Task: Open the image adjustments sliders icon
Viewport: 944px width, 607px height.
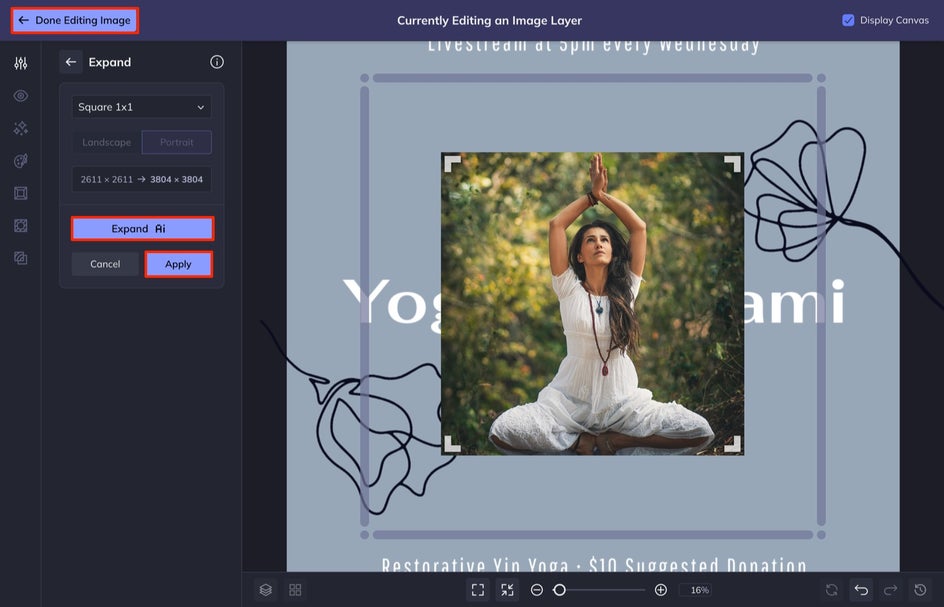Action: click(20, 63)
